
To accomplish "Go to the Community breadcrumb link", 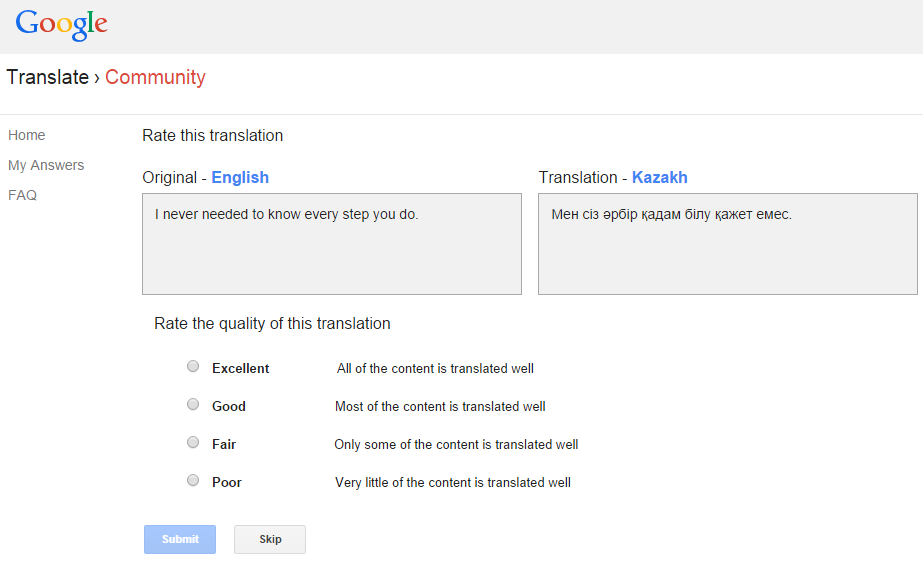I will point(155,77).
